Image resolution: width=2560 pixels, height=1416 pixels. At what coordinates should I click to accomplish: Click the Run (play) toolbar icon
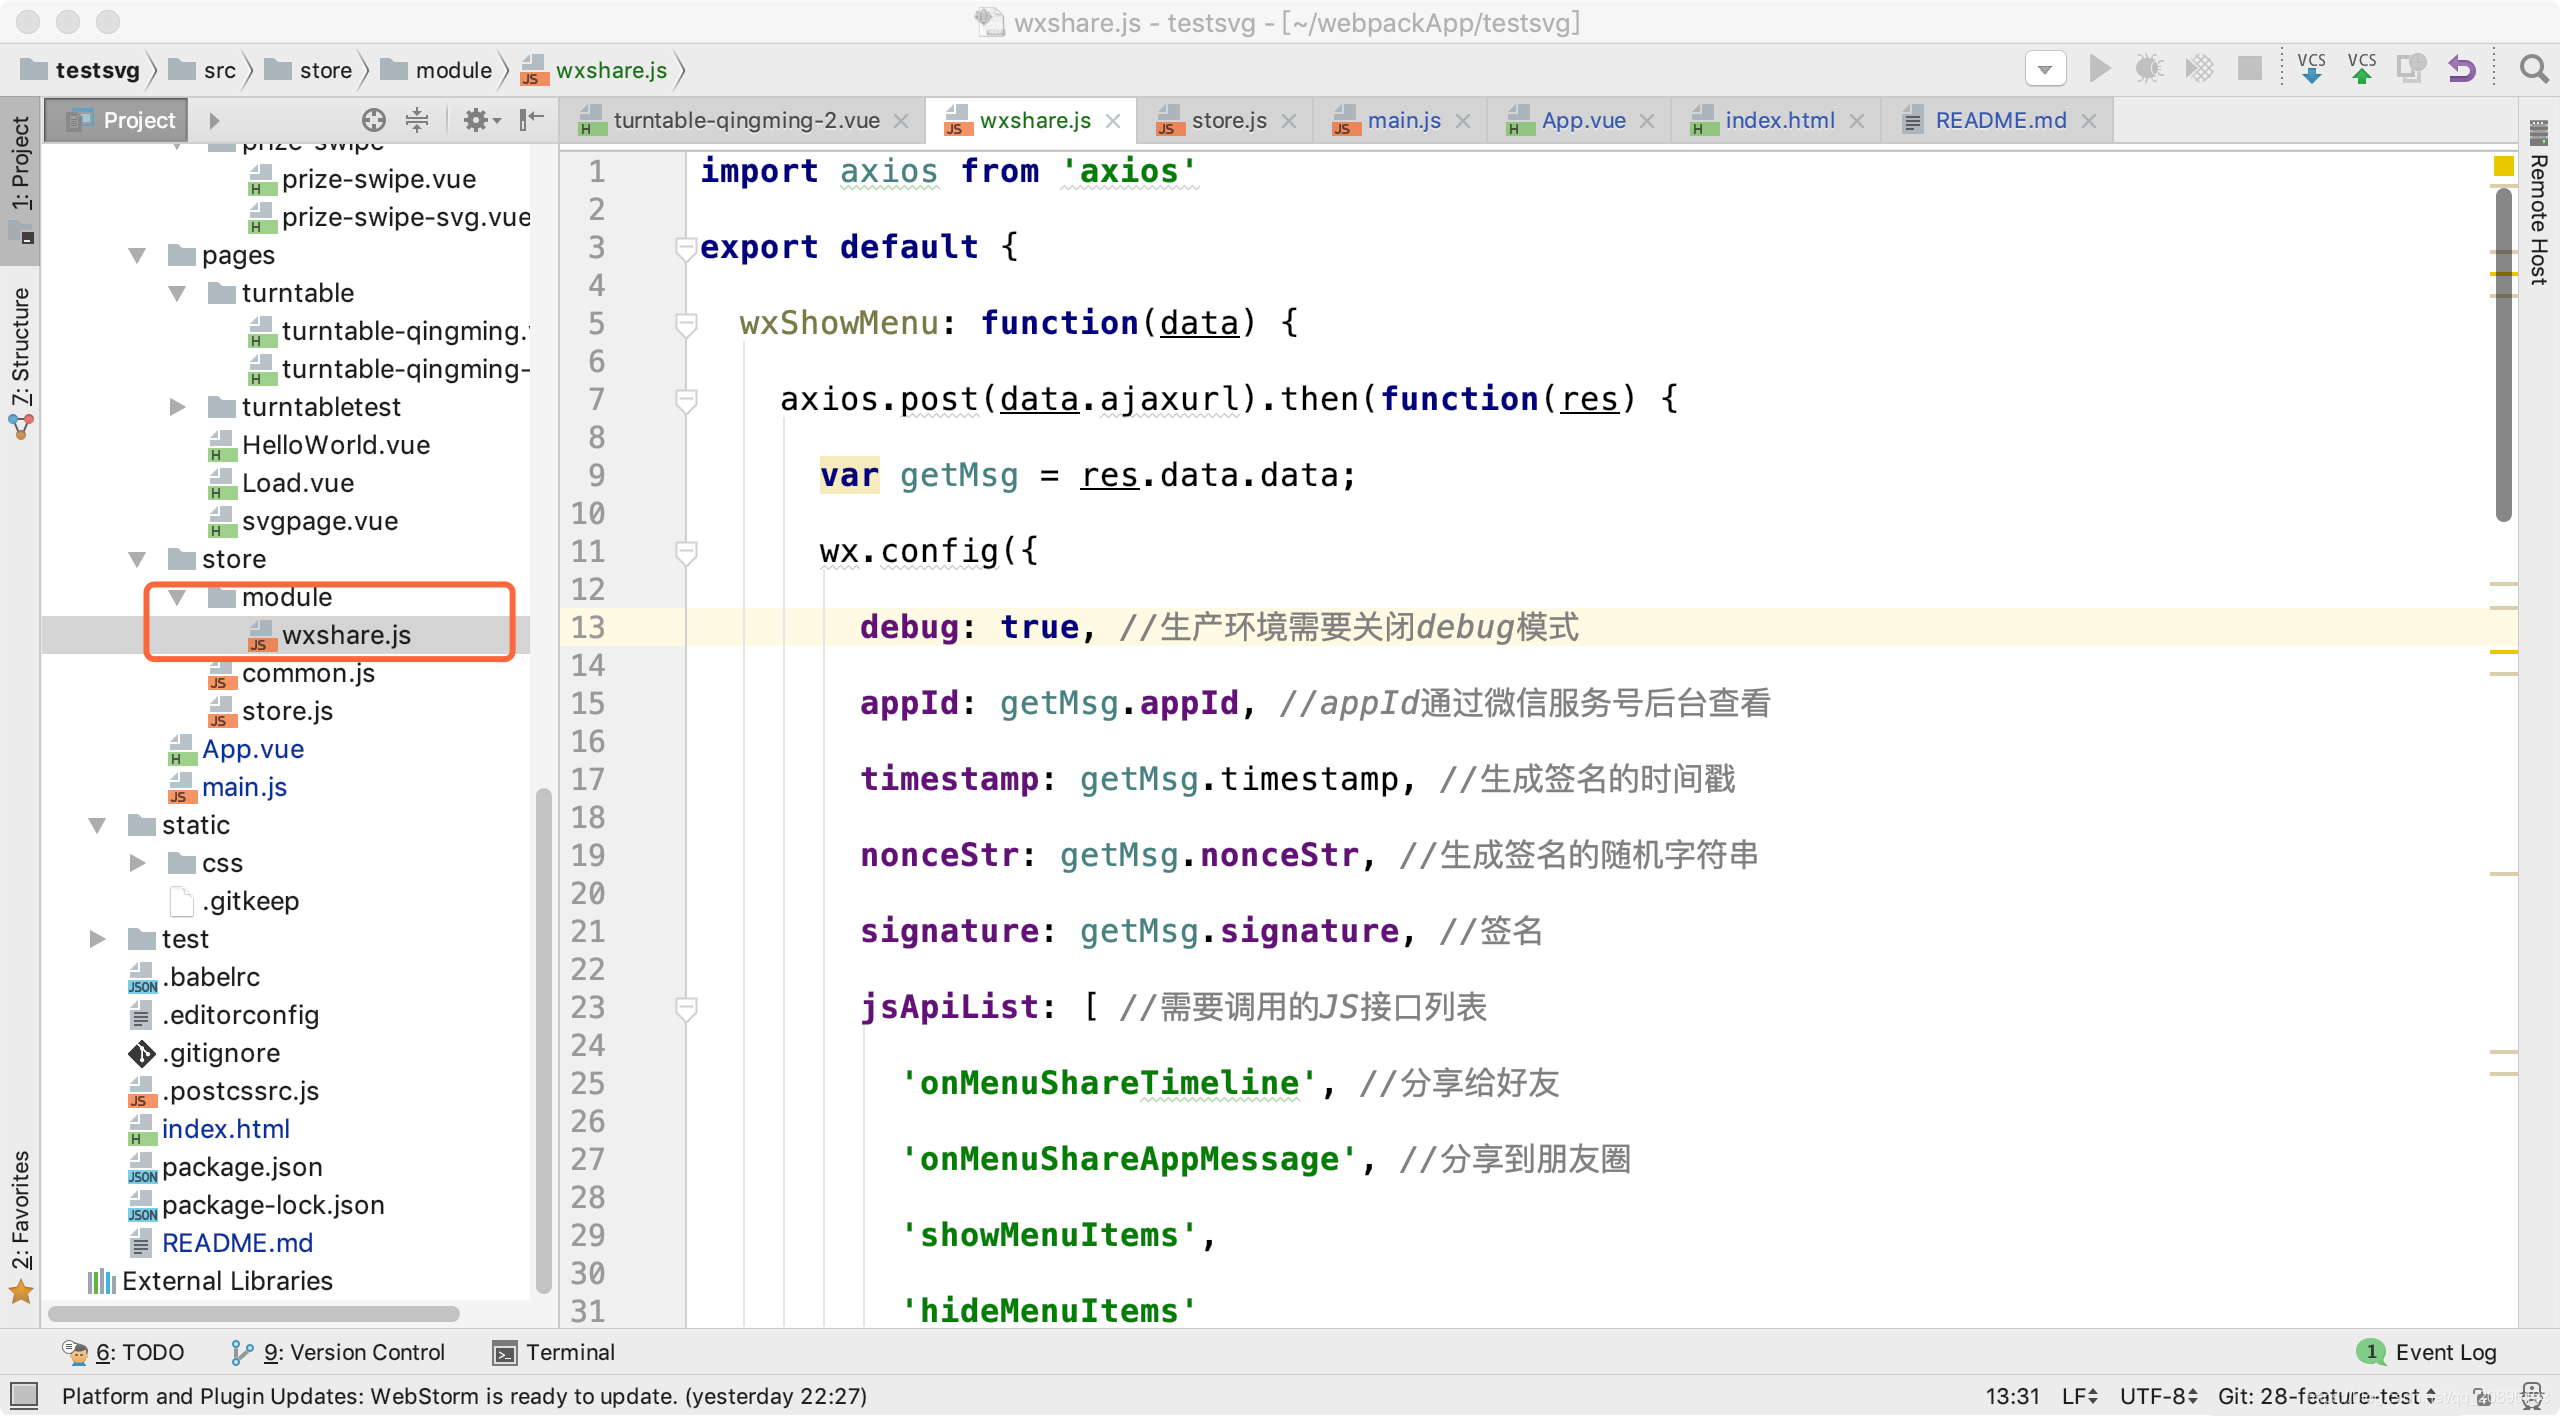click(2099, 69)
